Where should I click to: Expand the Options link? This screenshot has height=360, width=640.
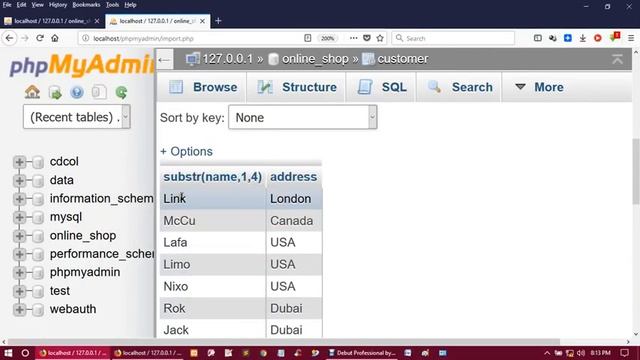click(x=187, y=151)
